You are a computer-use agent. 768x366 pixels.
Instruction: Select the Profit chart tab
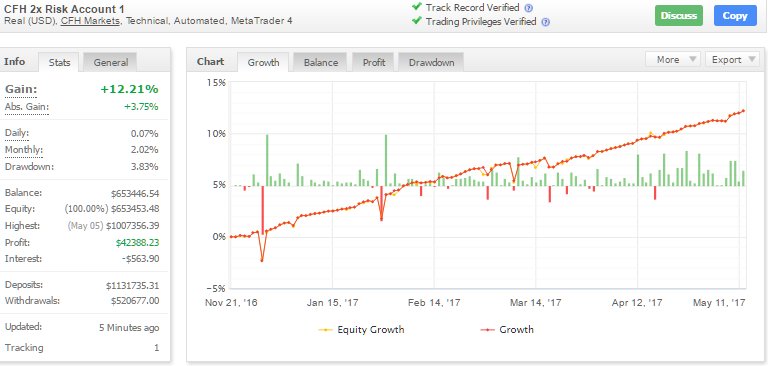pyautogui.click(x=374, y=63)
